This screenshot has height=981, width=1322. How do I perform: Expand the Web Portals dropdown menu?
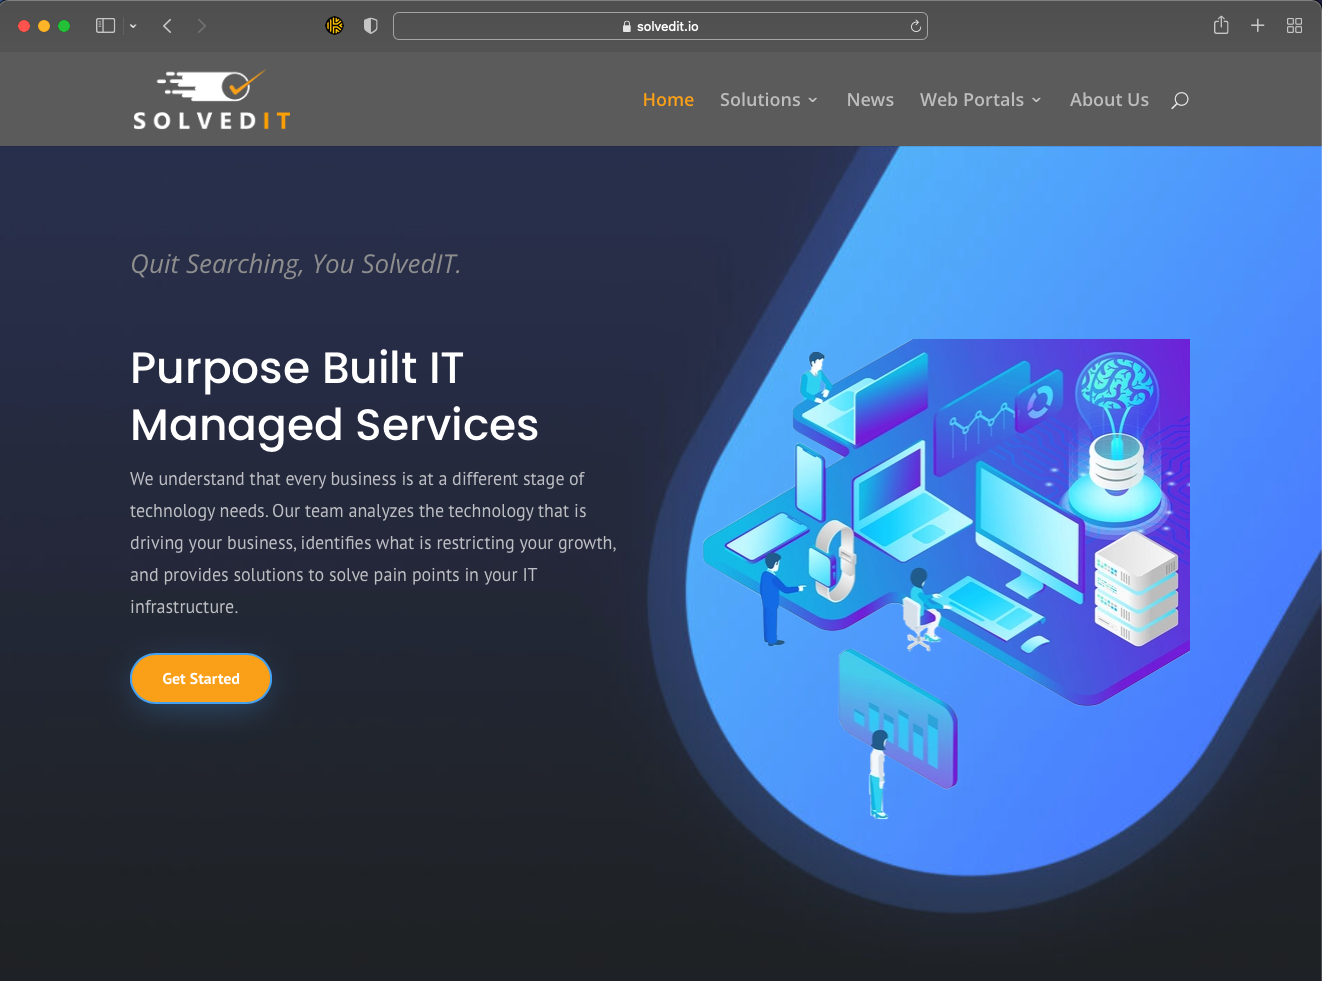pos(981,100)
